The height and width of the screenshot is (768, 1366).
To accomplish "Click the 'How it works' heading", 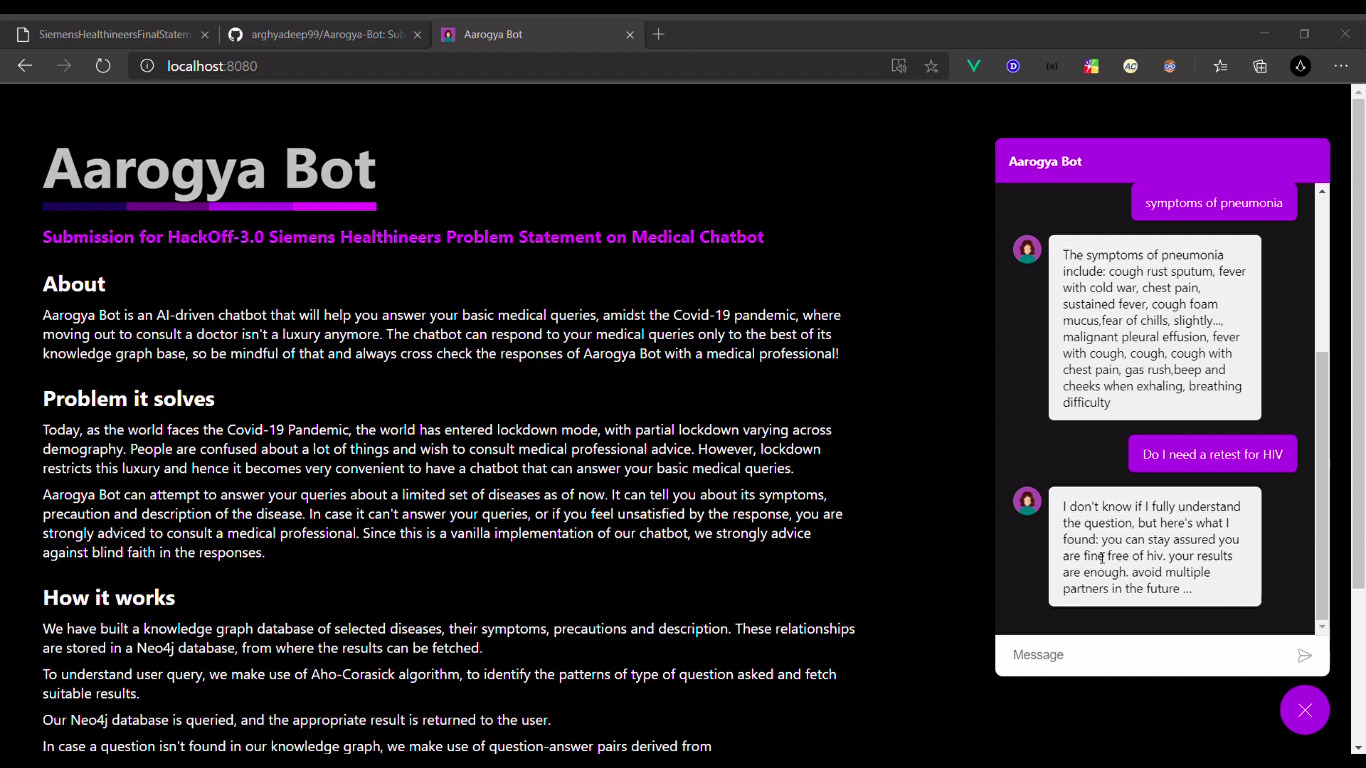I will click(x=109, y=598).
